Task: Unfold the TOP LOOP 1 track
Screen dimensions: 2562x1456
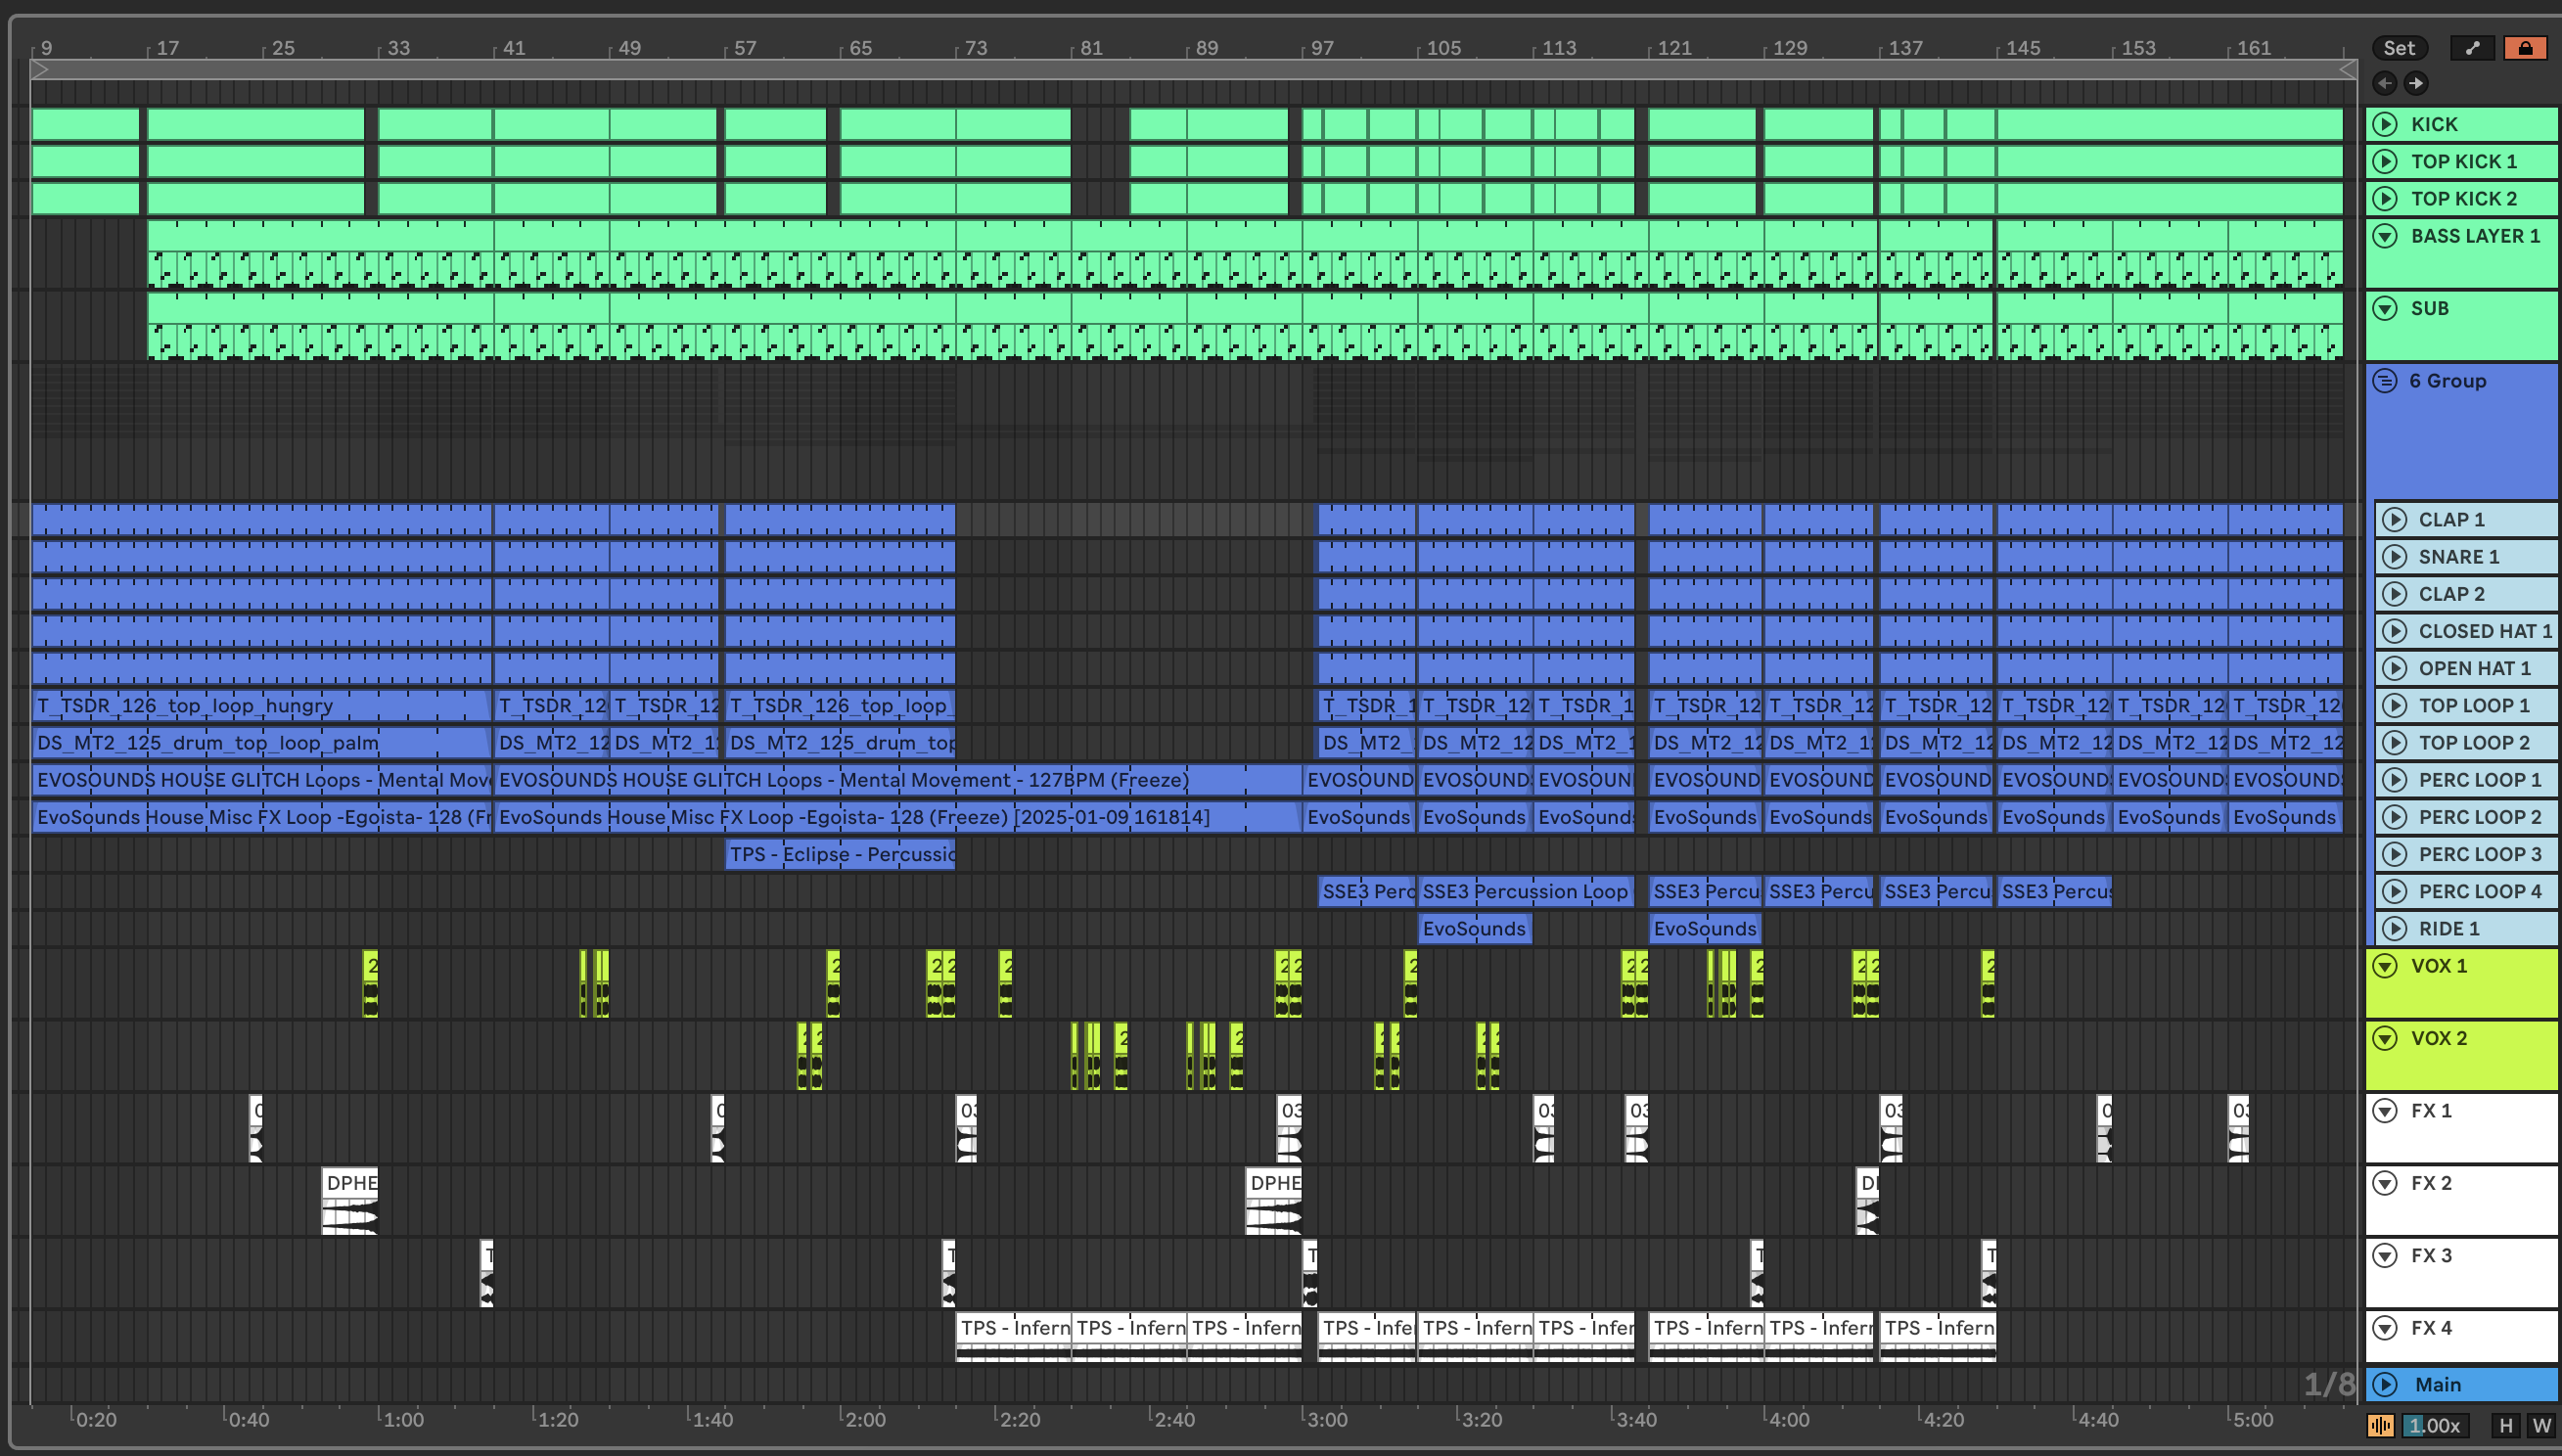Action: 2393,705
